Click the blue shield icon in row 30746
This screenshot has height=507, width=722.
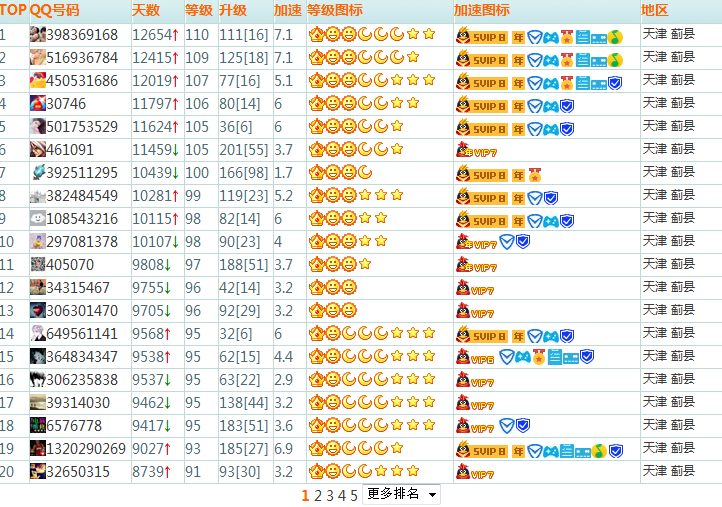pyautogui.click(x=567, y=106)
